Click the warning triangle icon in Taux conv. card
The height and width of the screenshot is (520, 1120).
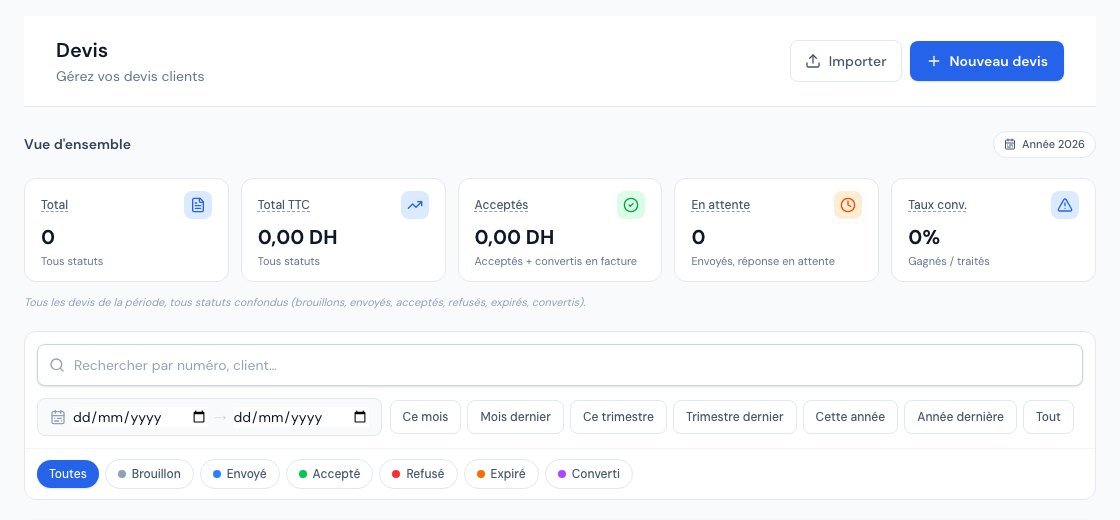click(x=1065, y=205)
